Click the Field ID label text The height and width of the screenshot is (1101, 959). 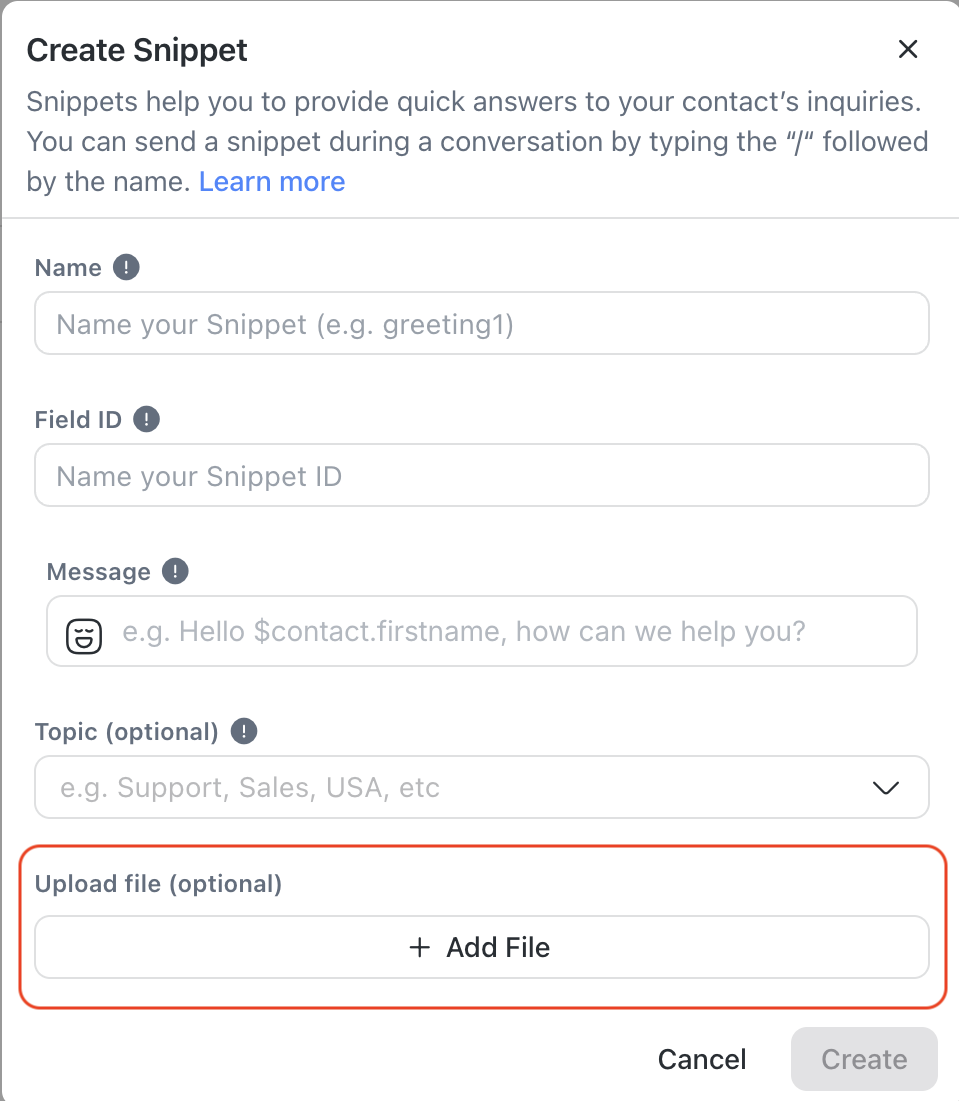point(78,420)
